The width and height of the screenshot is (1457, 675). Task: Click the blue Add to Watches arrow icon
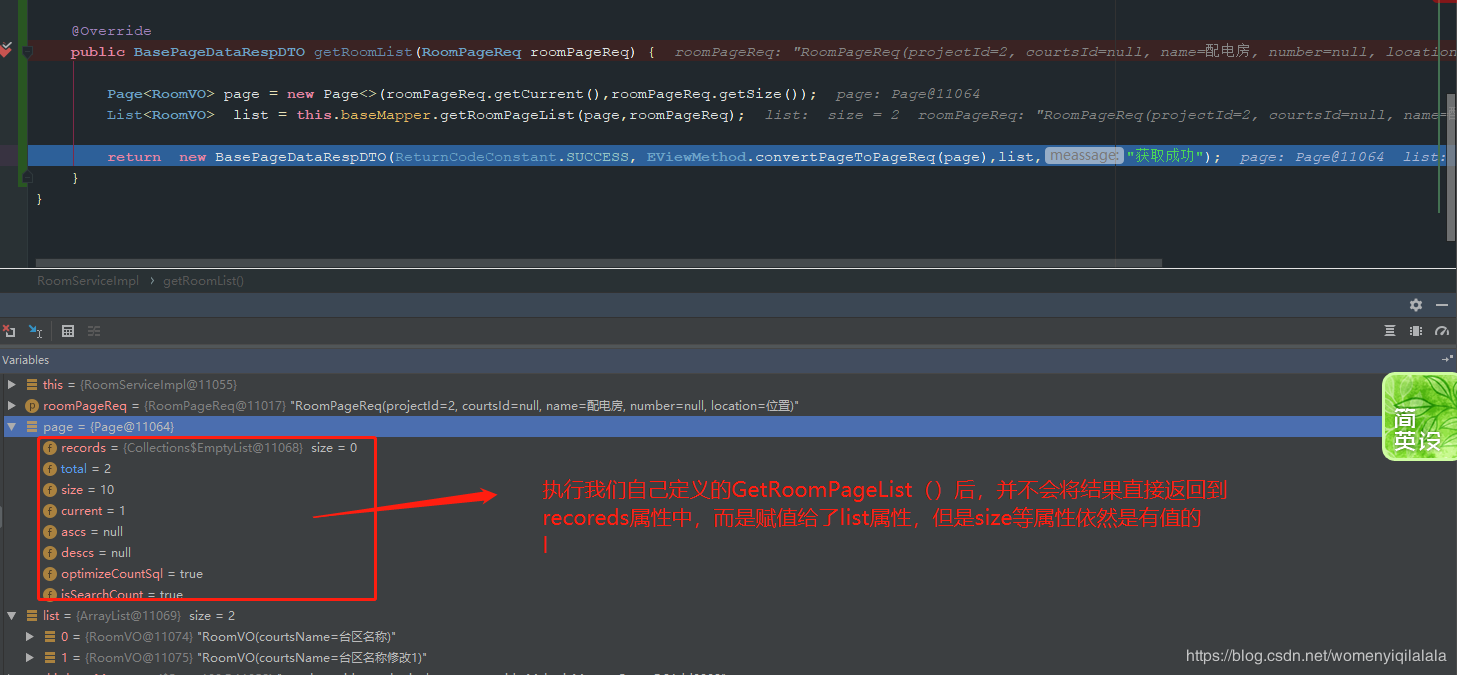point(35,331)
